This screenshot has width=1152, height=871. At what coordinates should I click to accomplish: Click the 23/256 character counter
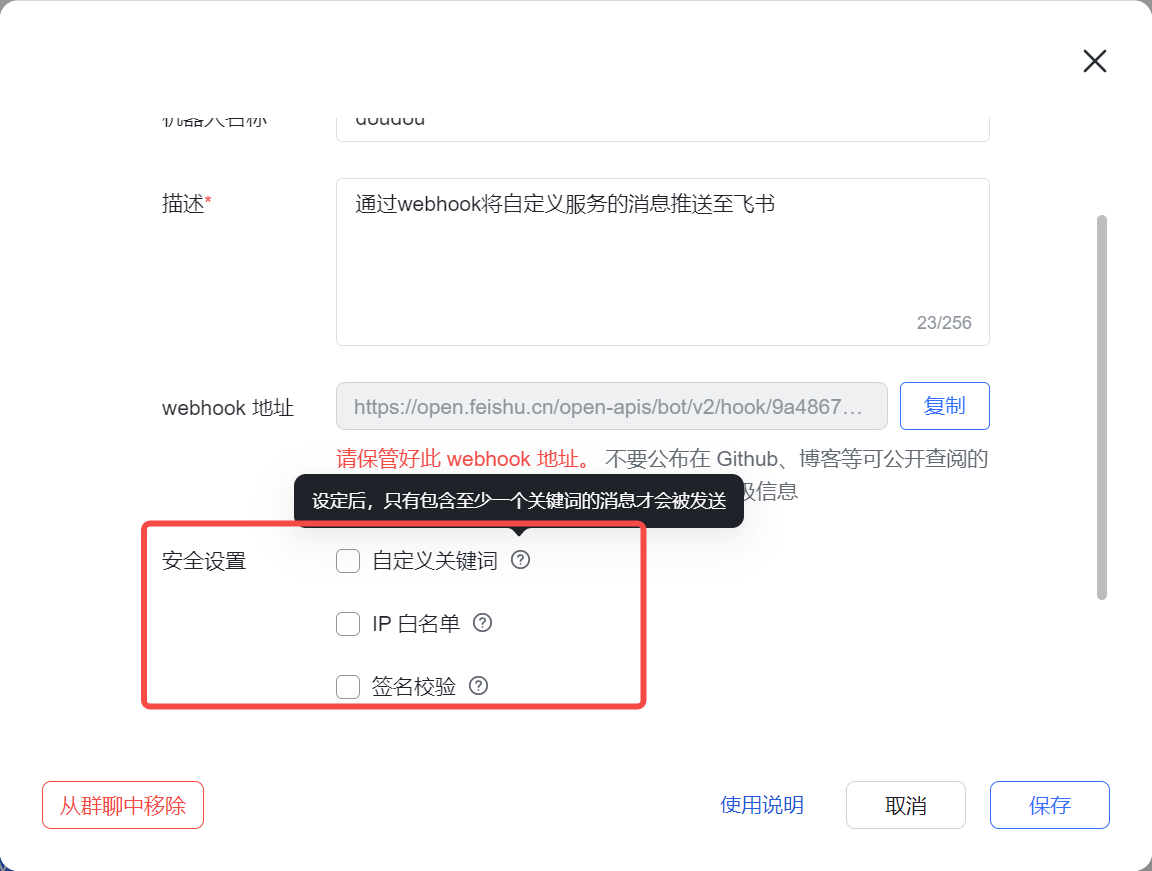point(944,322)
